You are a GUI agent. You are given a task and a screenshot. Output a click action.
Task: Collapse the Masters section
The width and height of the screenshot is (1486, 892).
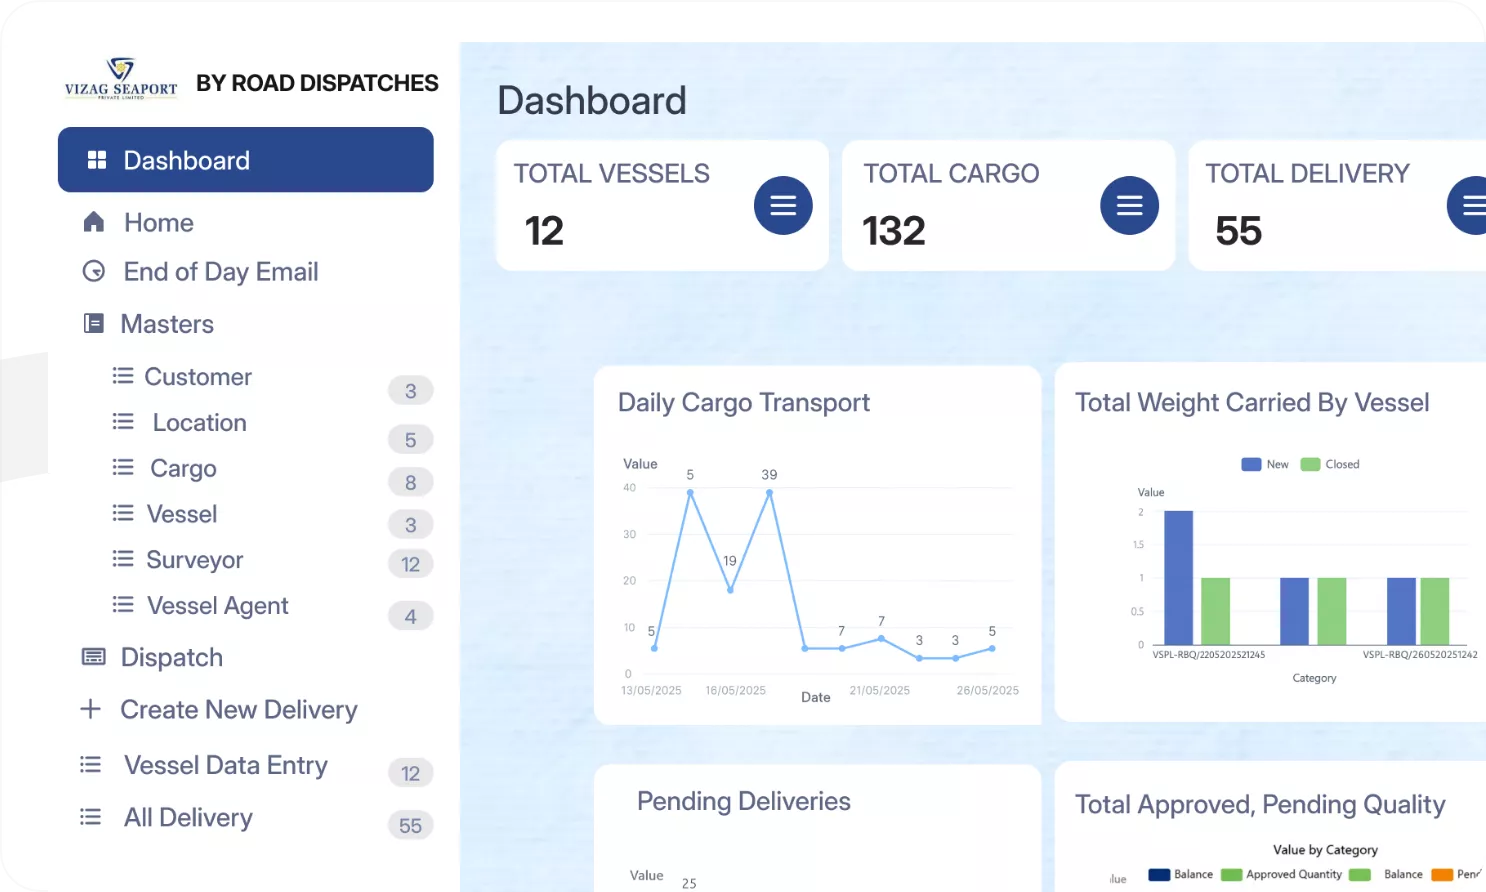point(167,324)
